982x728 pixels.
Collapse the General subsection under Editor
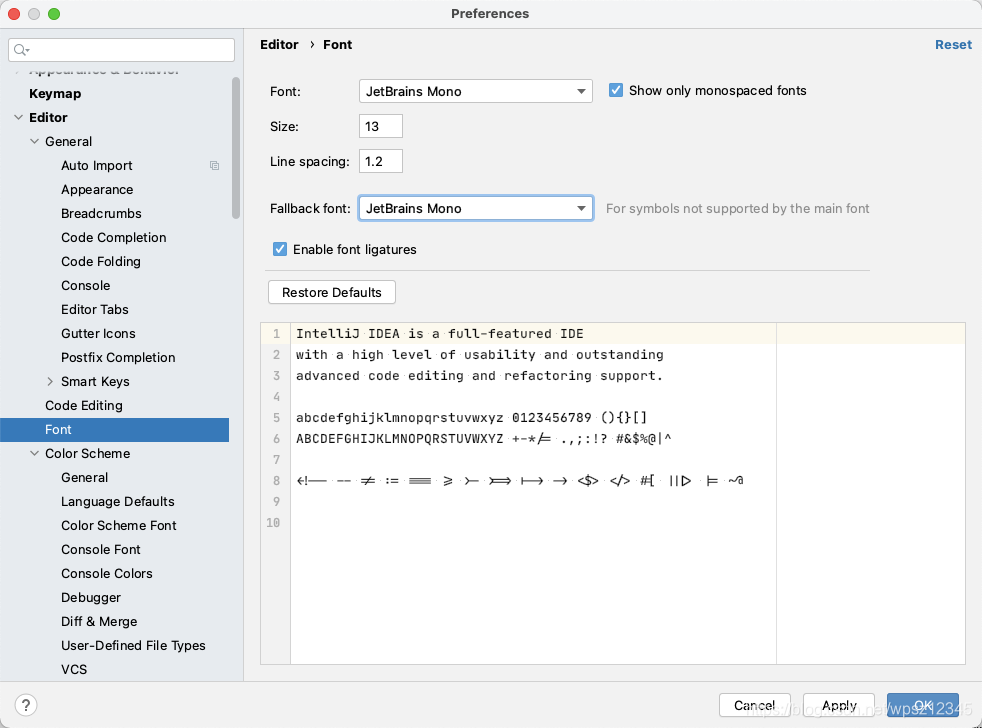point(34,142)
